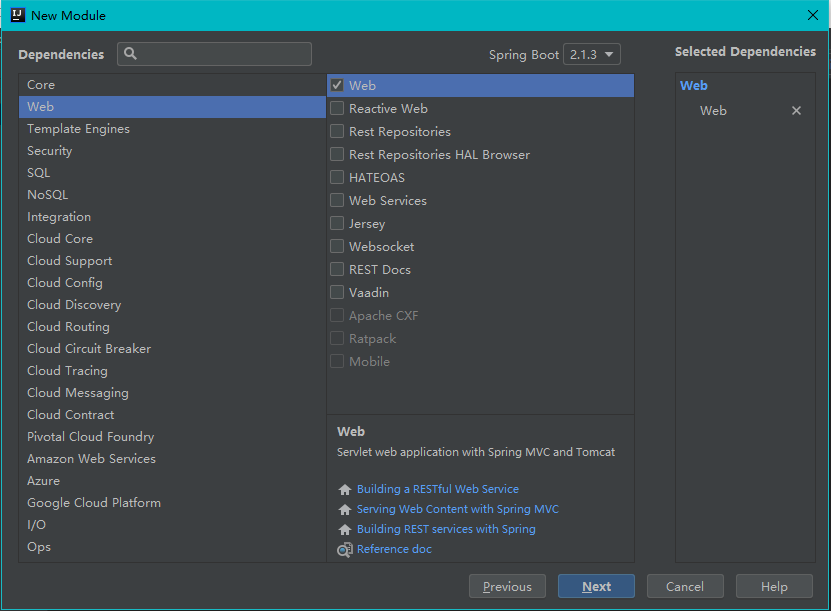Select the Cloud Config category
Screen dimensions: 831x611
coord(172,282)
